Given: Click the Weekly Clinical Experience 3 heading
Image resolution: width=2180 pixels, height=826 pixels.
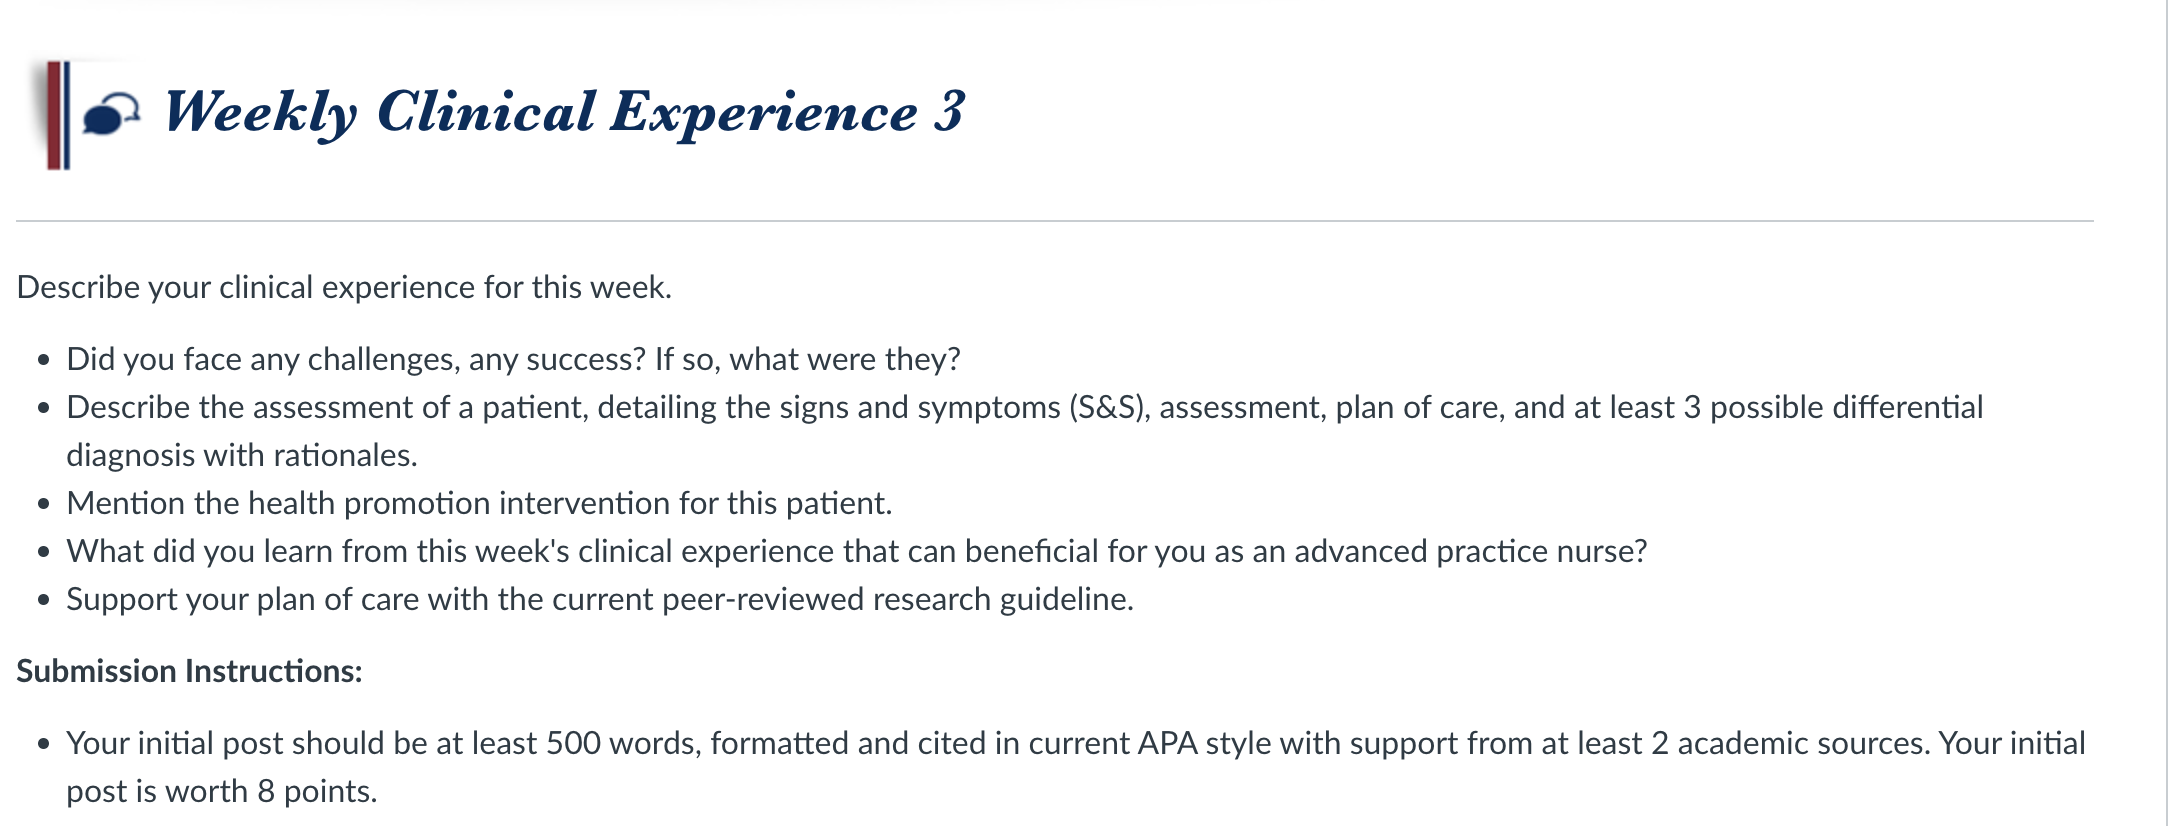Looking at the screenshot, I should coord(565,112).
